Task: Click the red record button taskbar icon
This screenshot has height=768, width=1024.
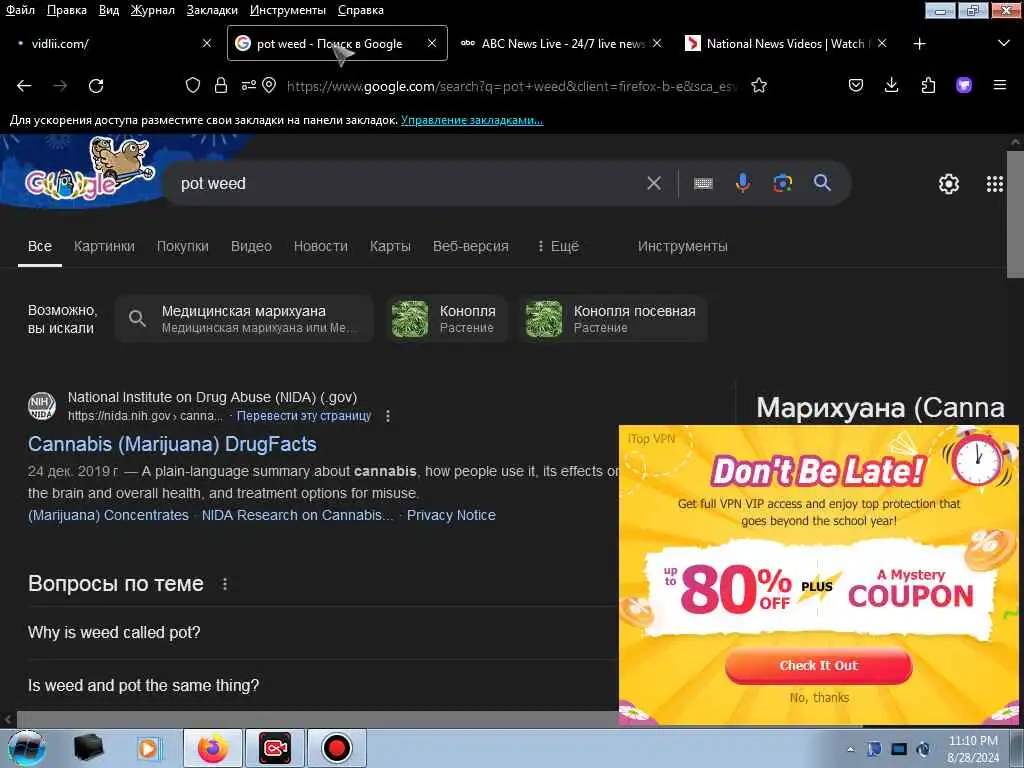Action: click(337, 748)
